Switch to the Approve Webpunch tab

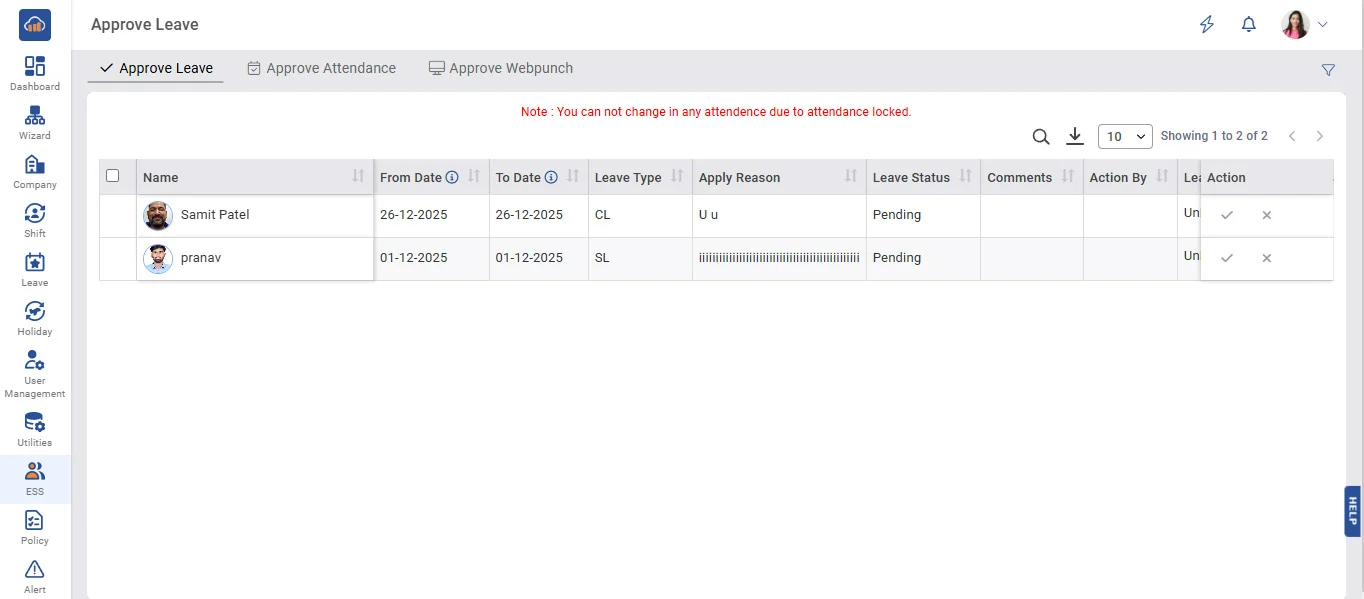[500, 69]
